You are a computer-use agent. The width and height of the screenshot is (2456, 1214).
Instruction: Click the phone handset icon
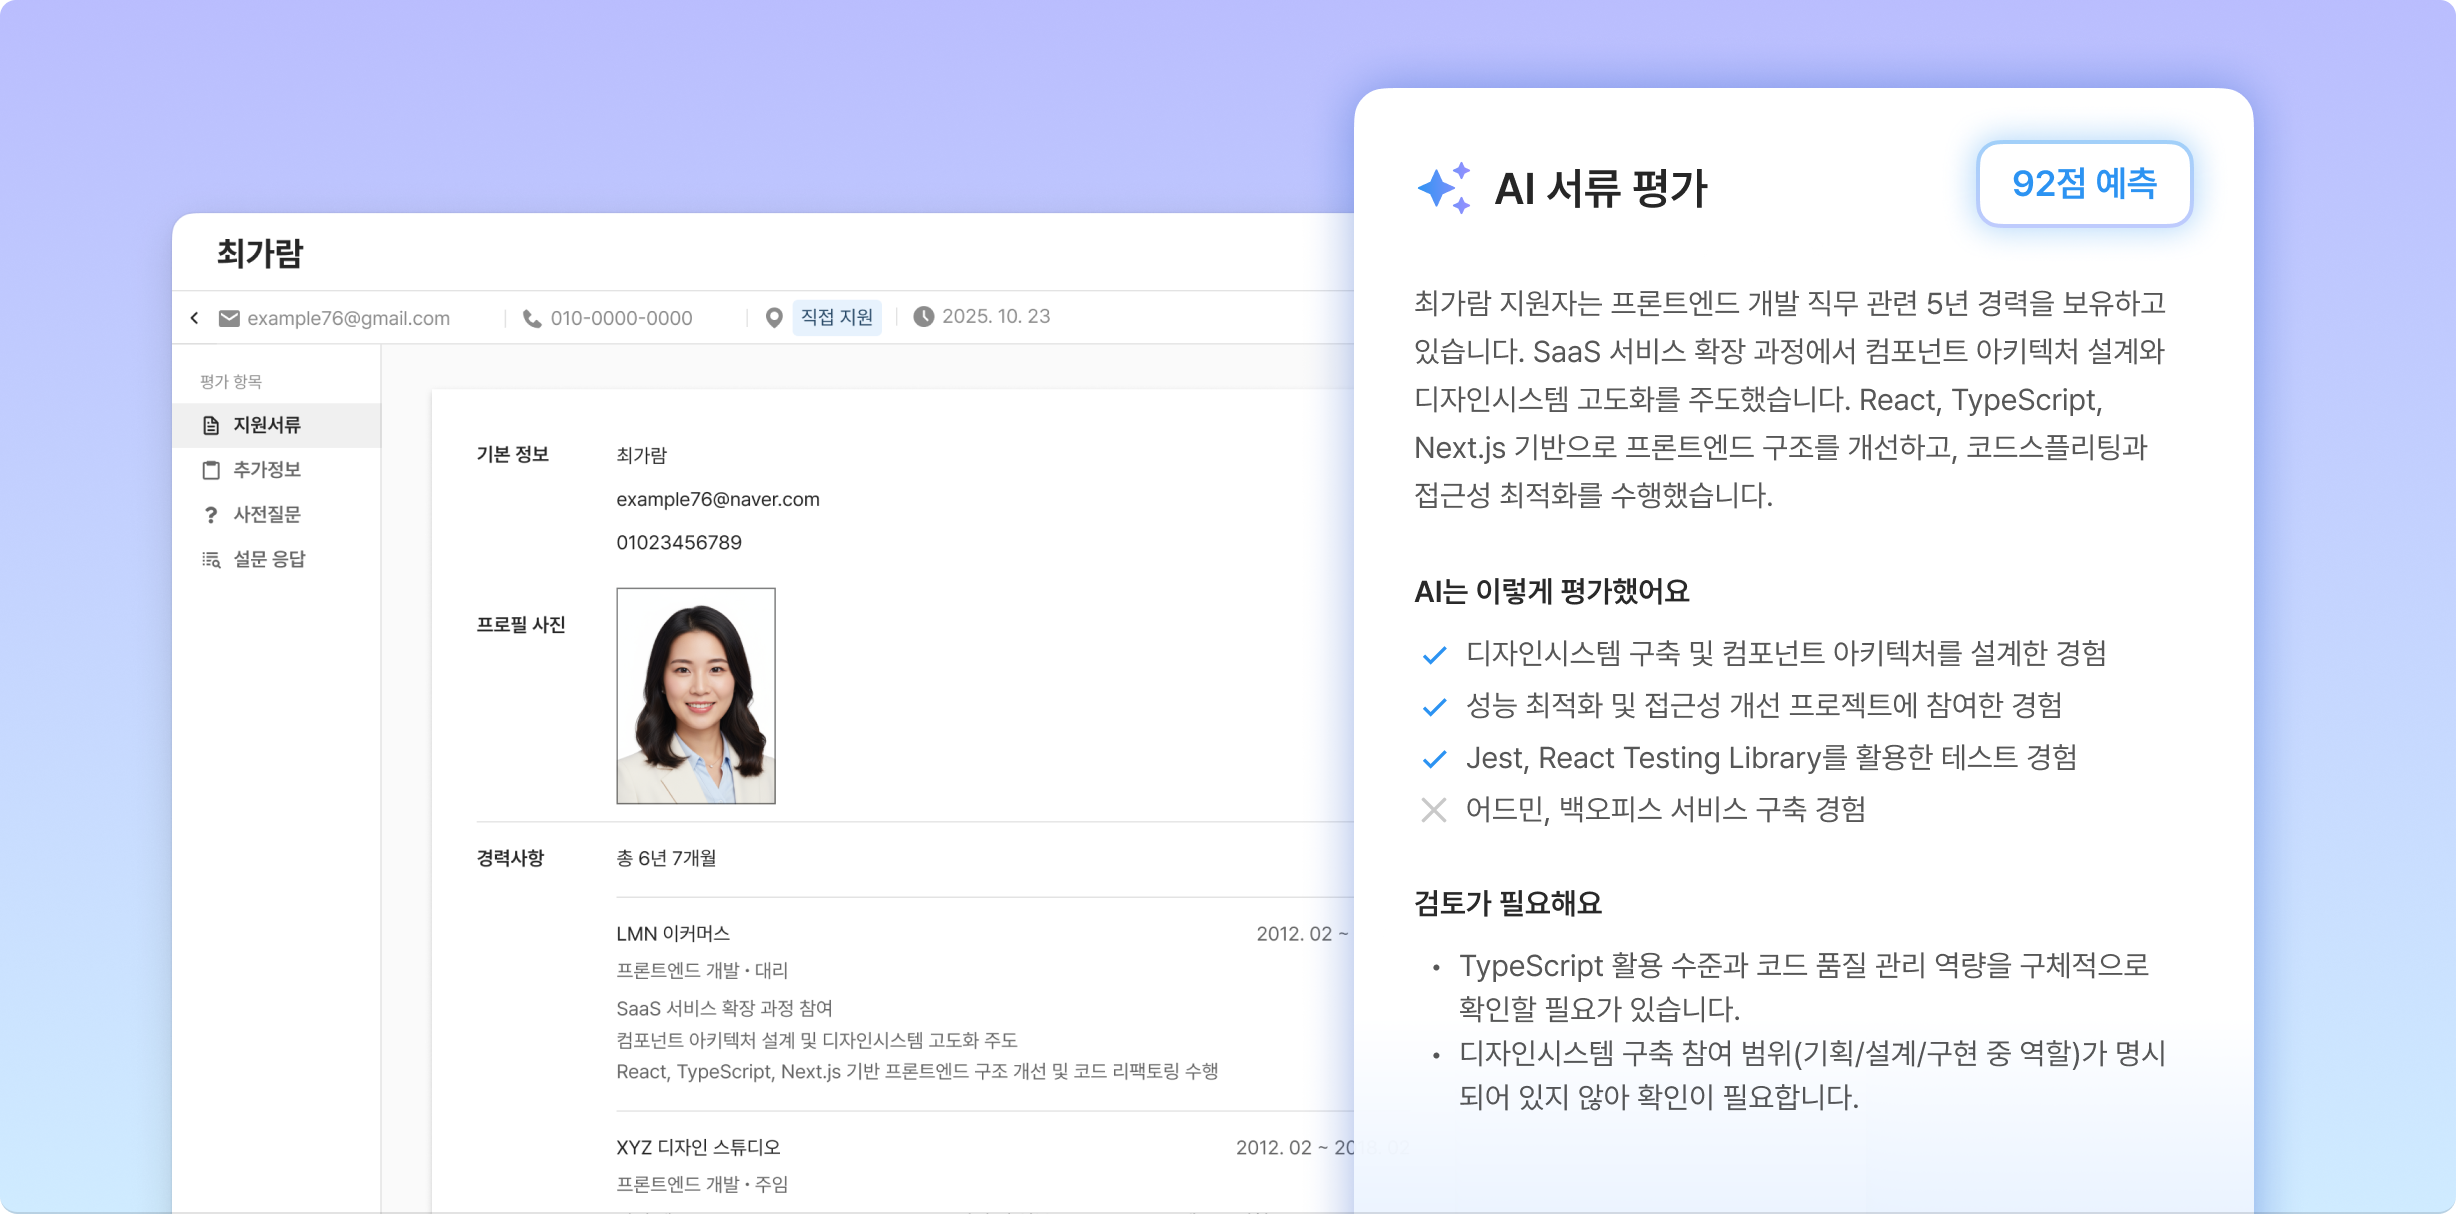tap(532, 318)
